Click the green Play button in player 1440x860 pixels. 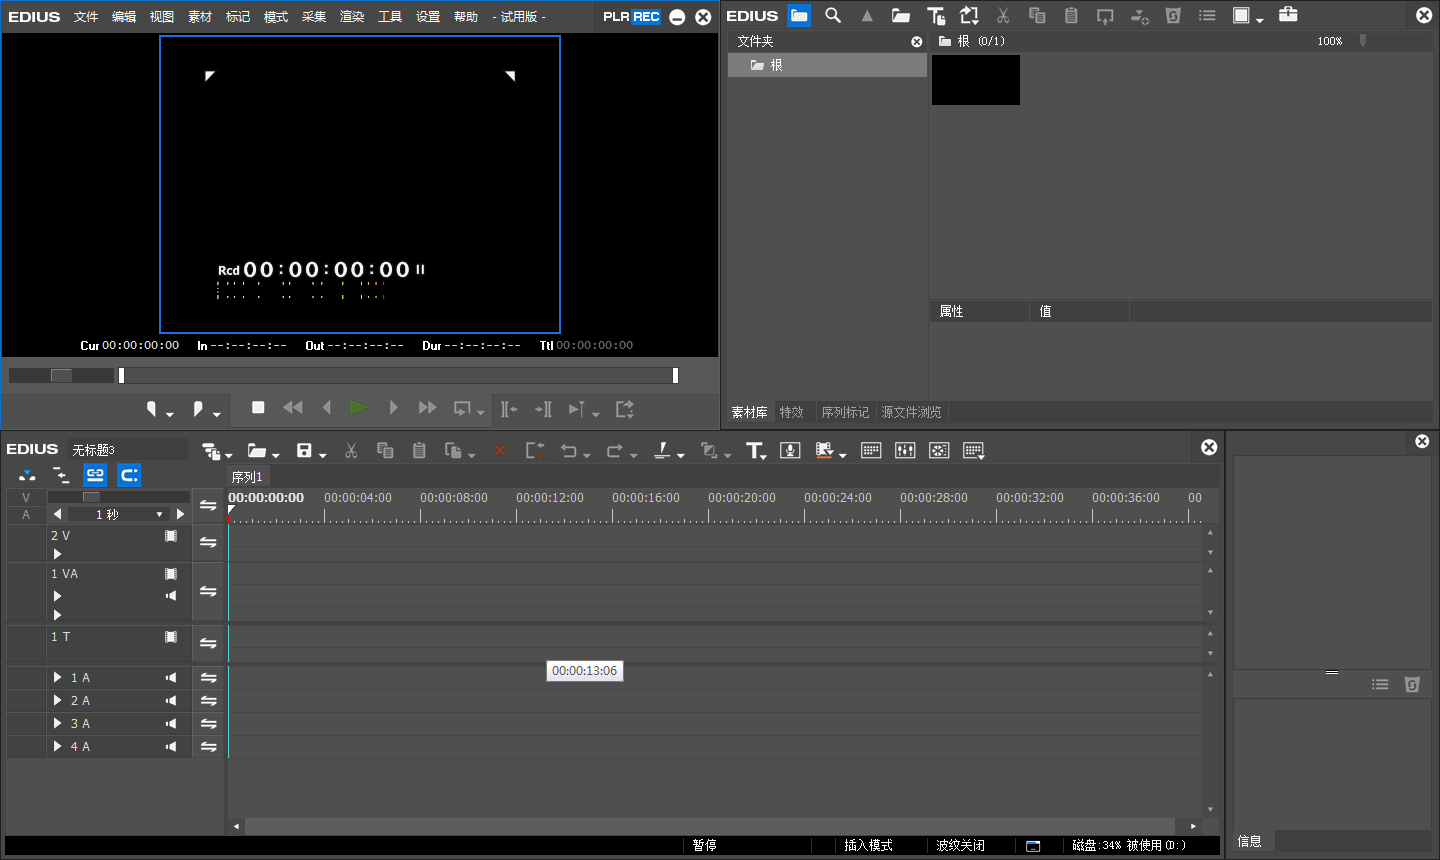click(359, 408)
